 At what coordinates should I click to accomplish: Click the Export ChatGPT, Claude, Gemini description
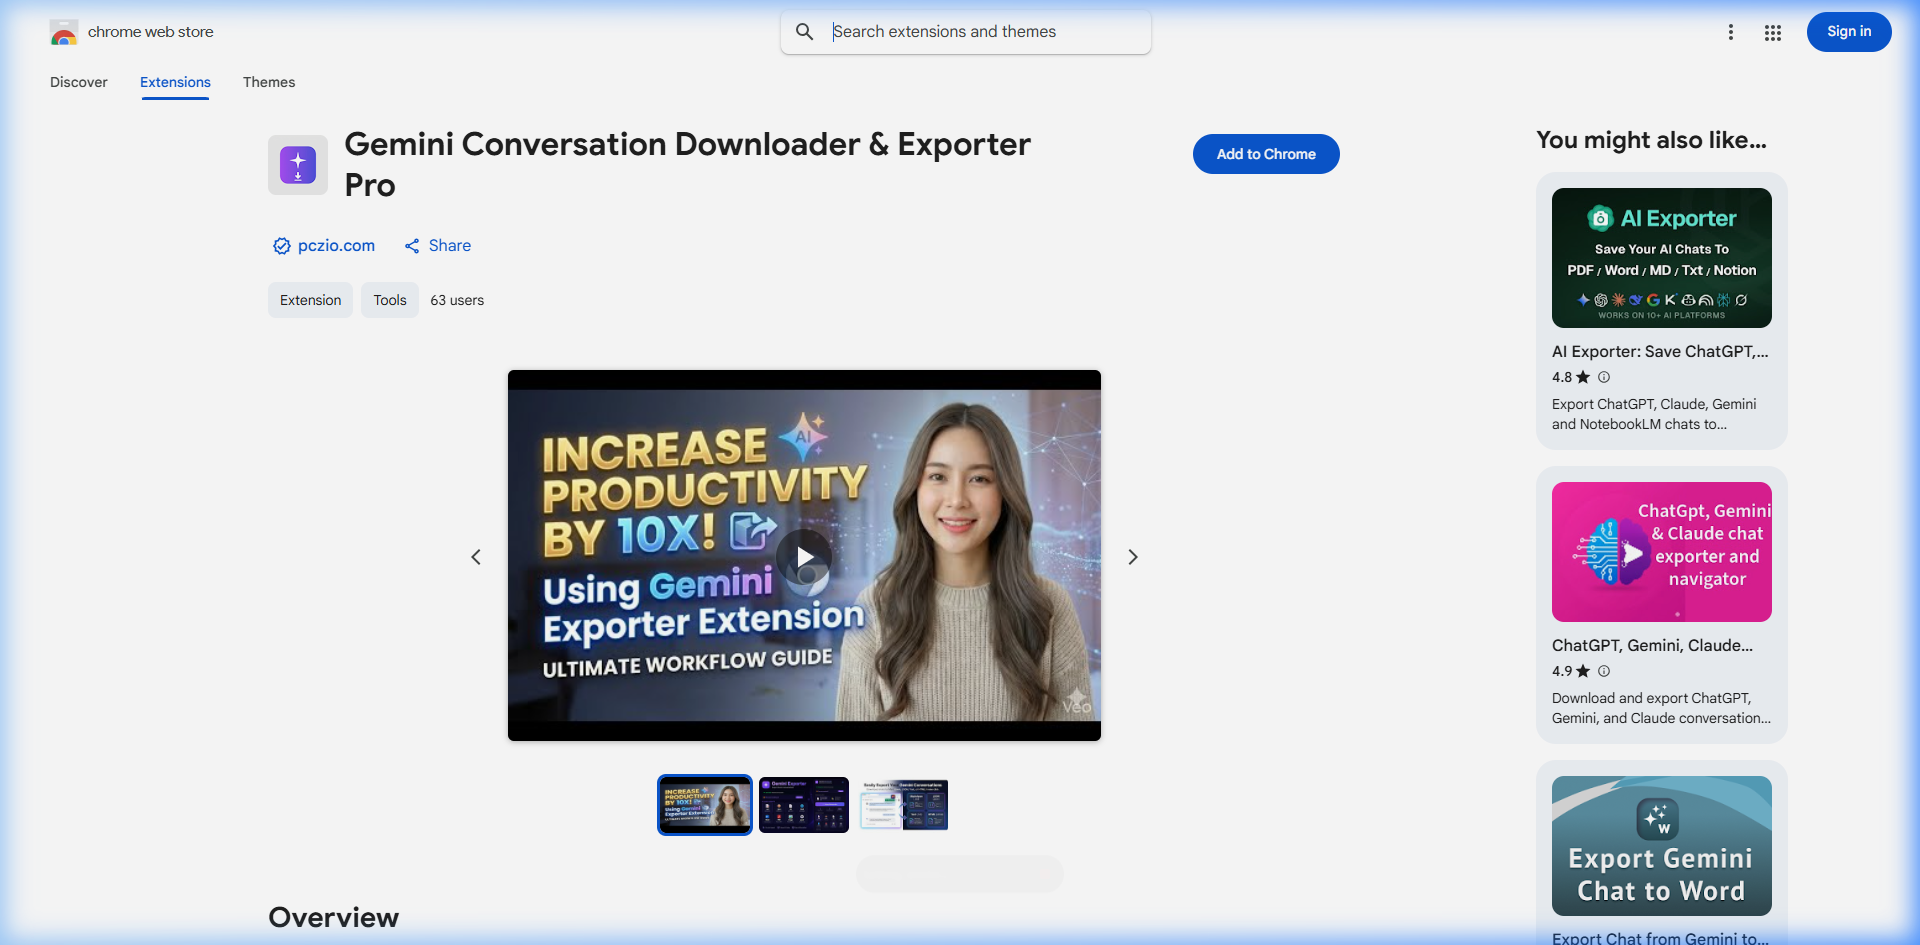[x=1654, y=414]
